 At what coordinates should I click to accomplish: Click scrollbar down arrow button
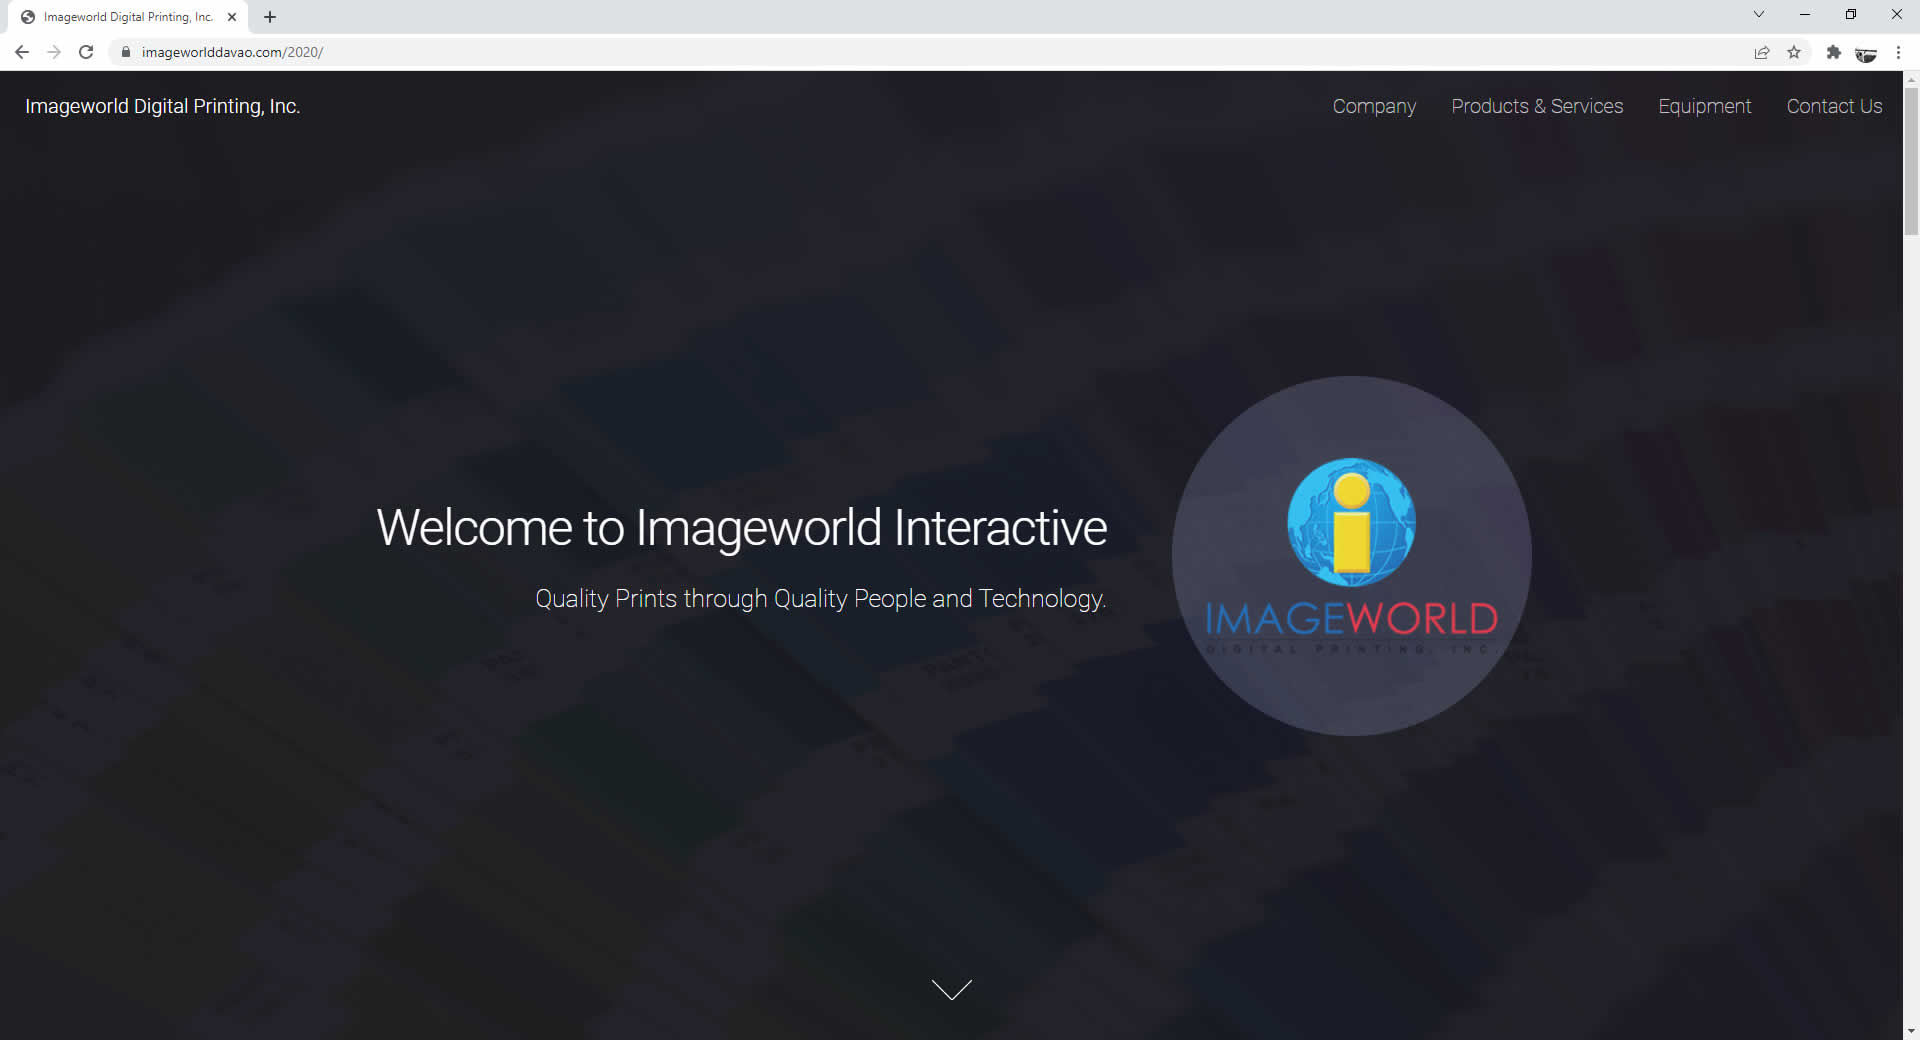tap(1911, 1031)
